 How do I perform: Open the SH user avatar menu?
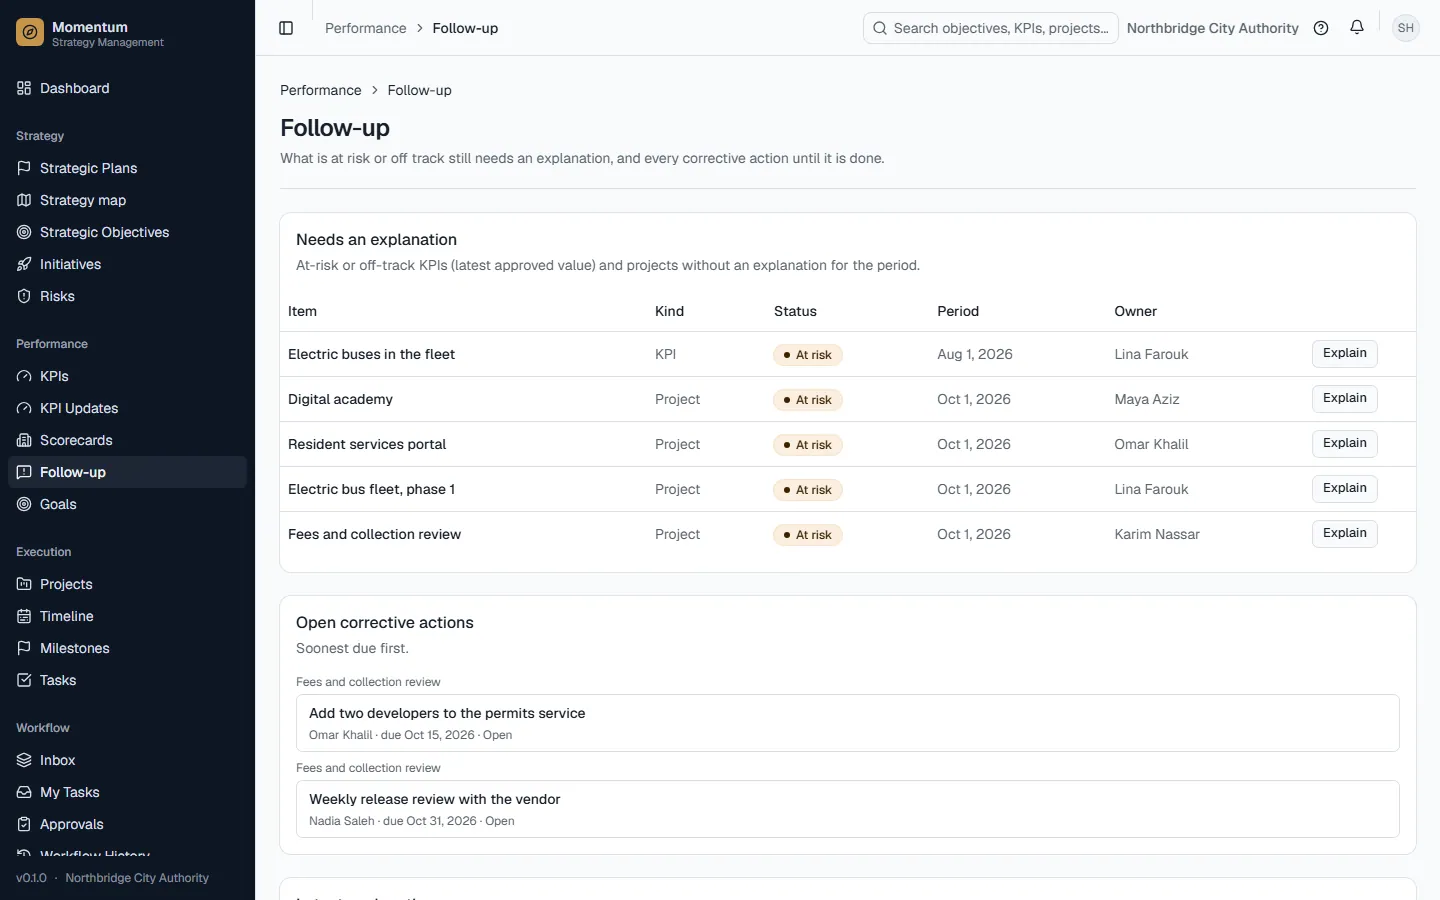1406,28
